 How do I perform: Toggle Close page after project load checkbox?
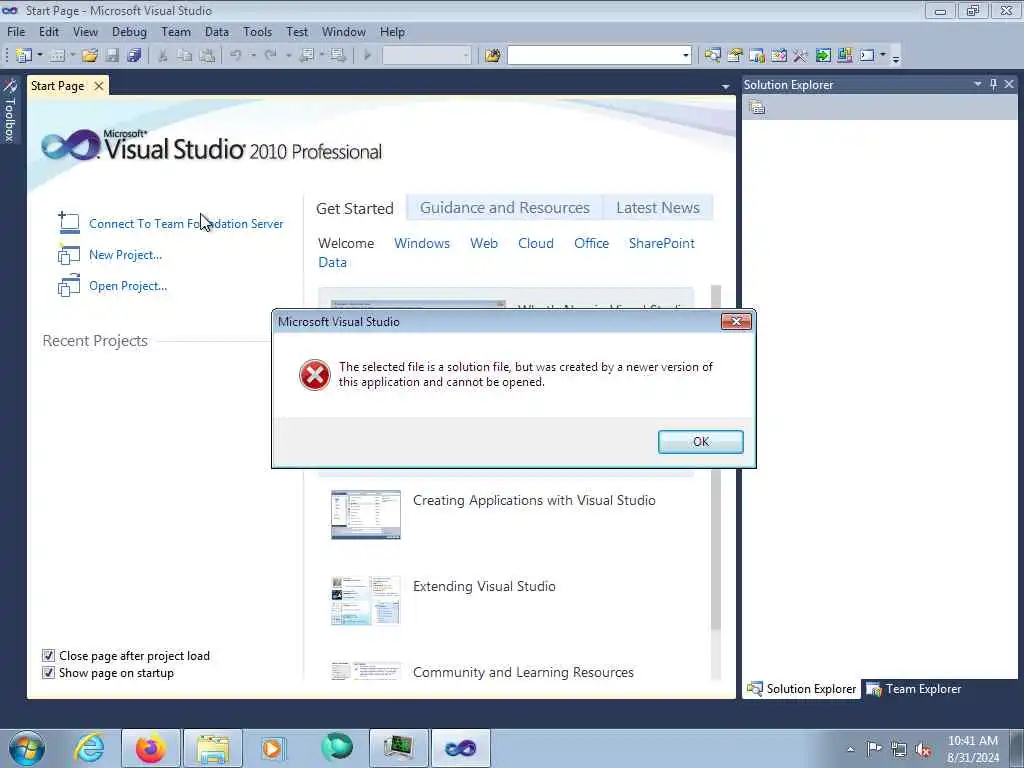tap(48, 656)
